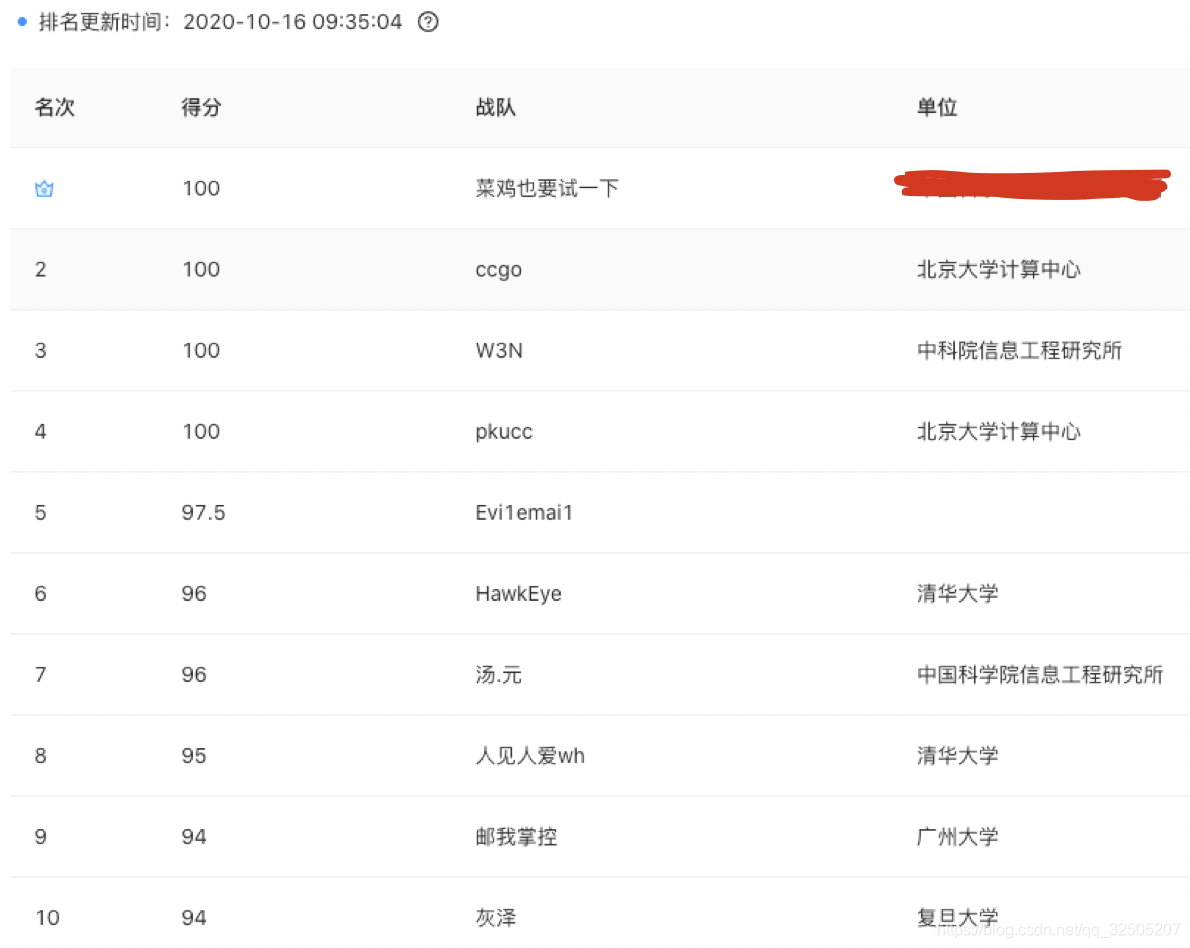Select team name 邮我掌控
Viewport: 1190px width, 948px height.
point(516,837)
